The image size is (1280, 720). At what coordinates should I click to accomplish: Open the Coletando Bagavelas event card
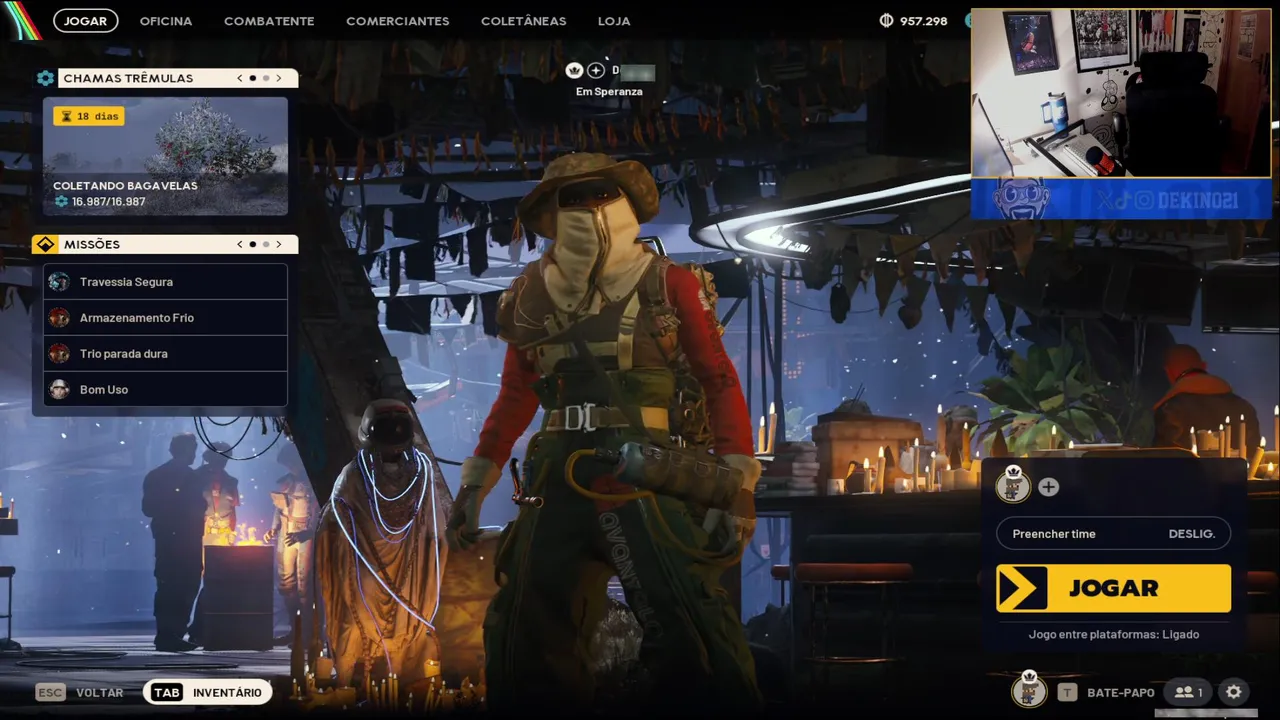(x=165, y=156)
